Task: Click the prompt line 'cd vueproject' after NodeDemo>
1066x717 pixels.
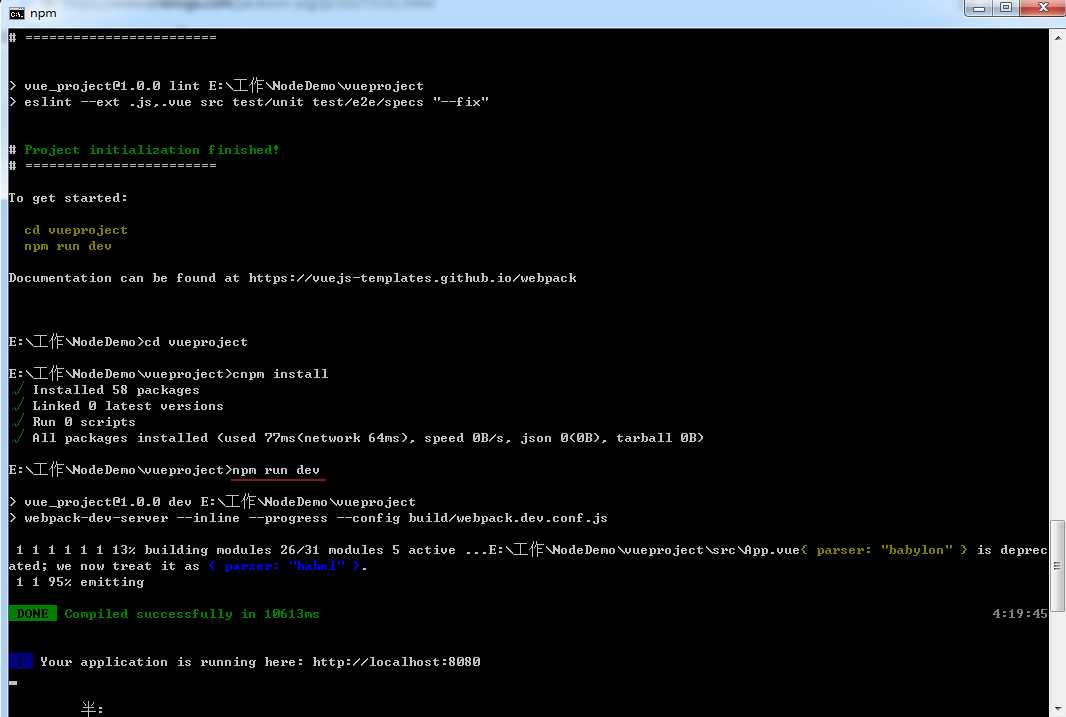Action: [196, 342]
